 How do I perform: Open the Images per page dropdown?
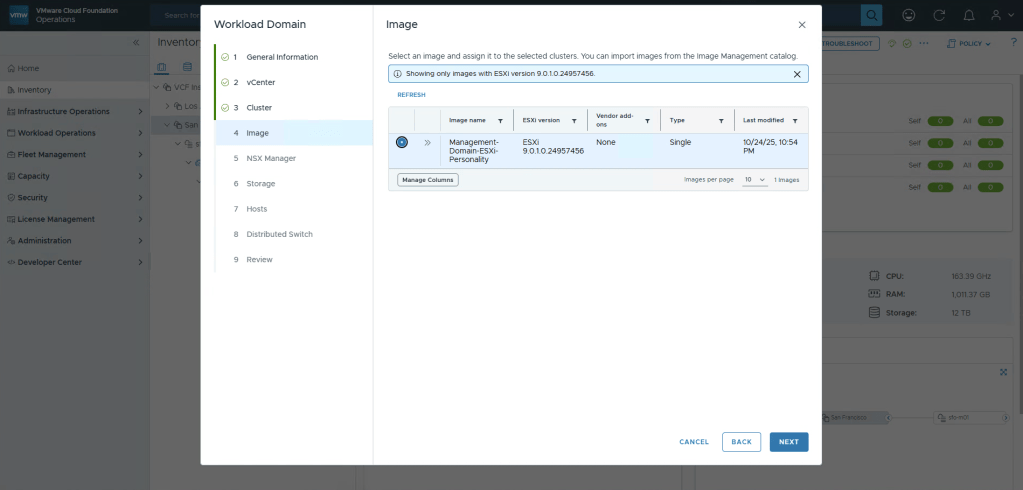point(755,180)
